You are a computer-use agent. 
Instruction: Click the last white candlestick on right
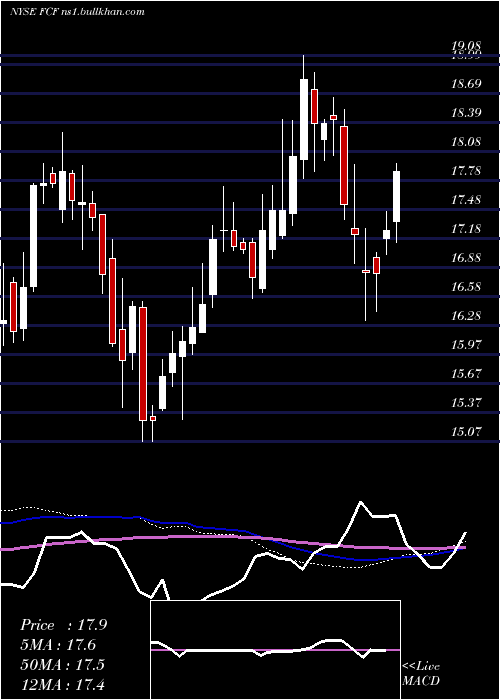(x=396, y=196)
